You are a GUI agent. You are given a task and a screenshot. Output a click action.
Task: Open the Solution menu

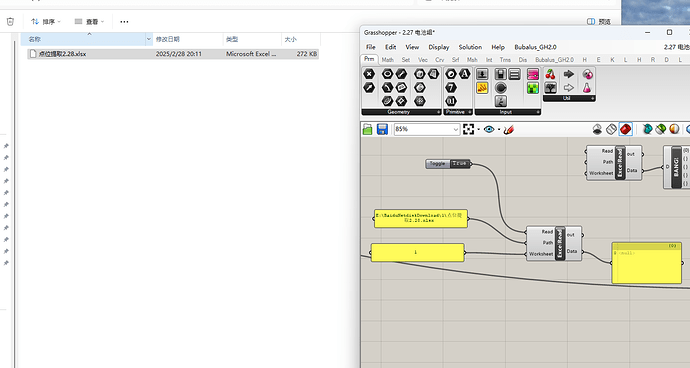pyautogui.click(x=470, y=47)
